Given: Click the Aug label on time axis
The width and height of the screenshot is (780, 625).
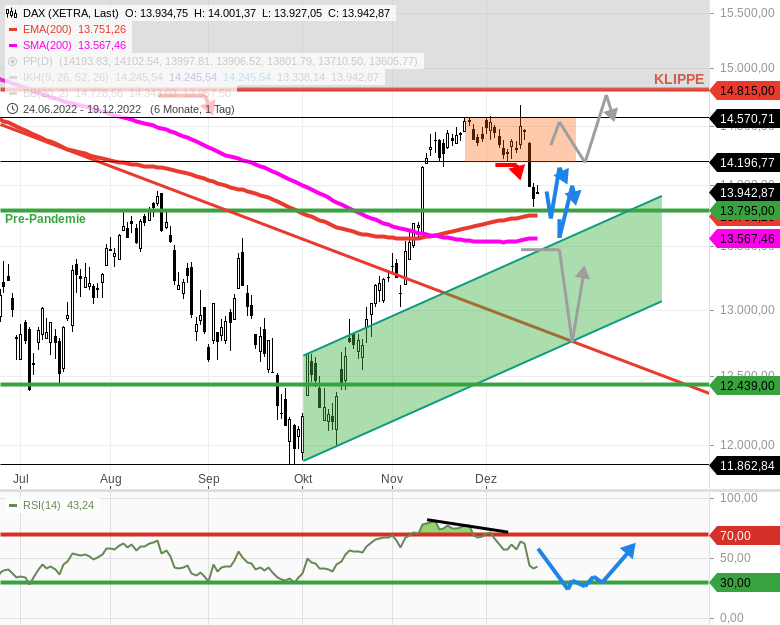Looking at the screenshot, I should tap(110, 479).
